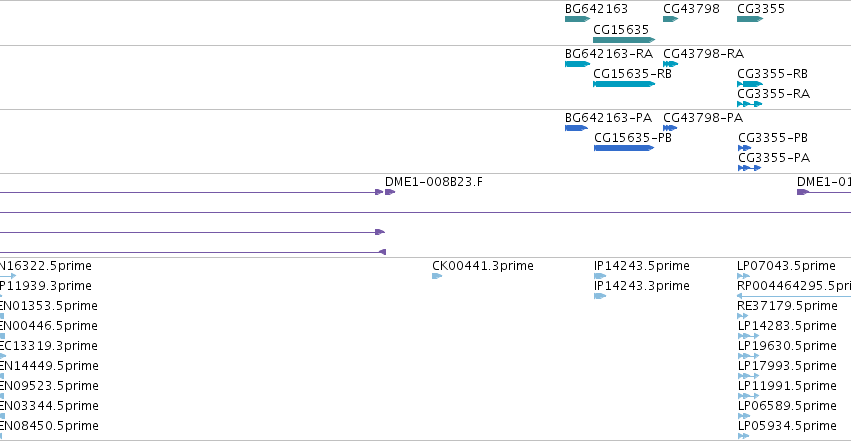Select the LP06589.5prime EST label
Viewport: 851px width, 441px height.
pos(788,406)
